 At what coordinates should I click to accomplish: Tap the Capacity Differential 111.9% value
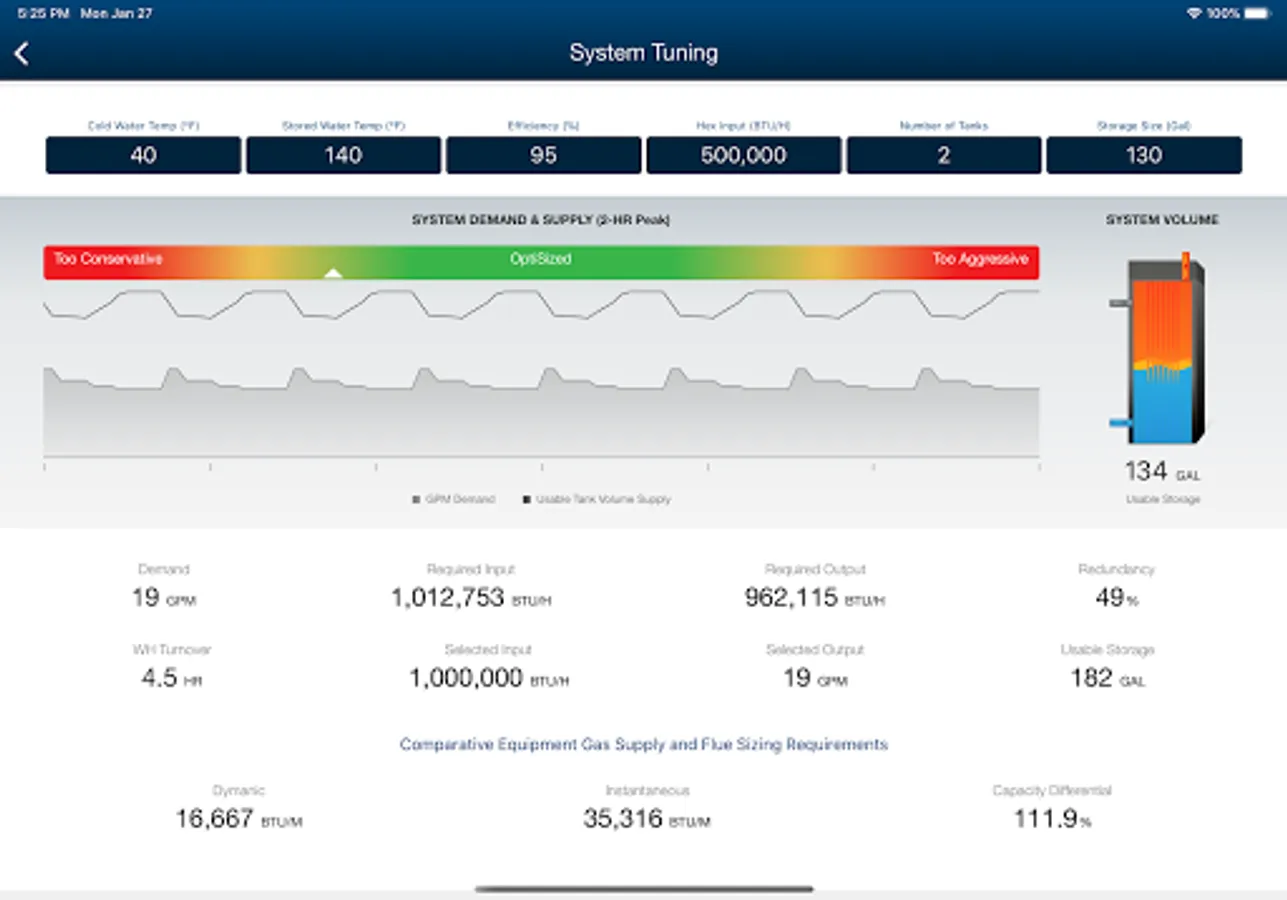point(1051,819)
